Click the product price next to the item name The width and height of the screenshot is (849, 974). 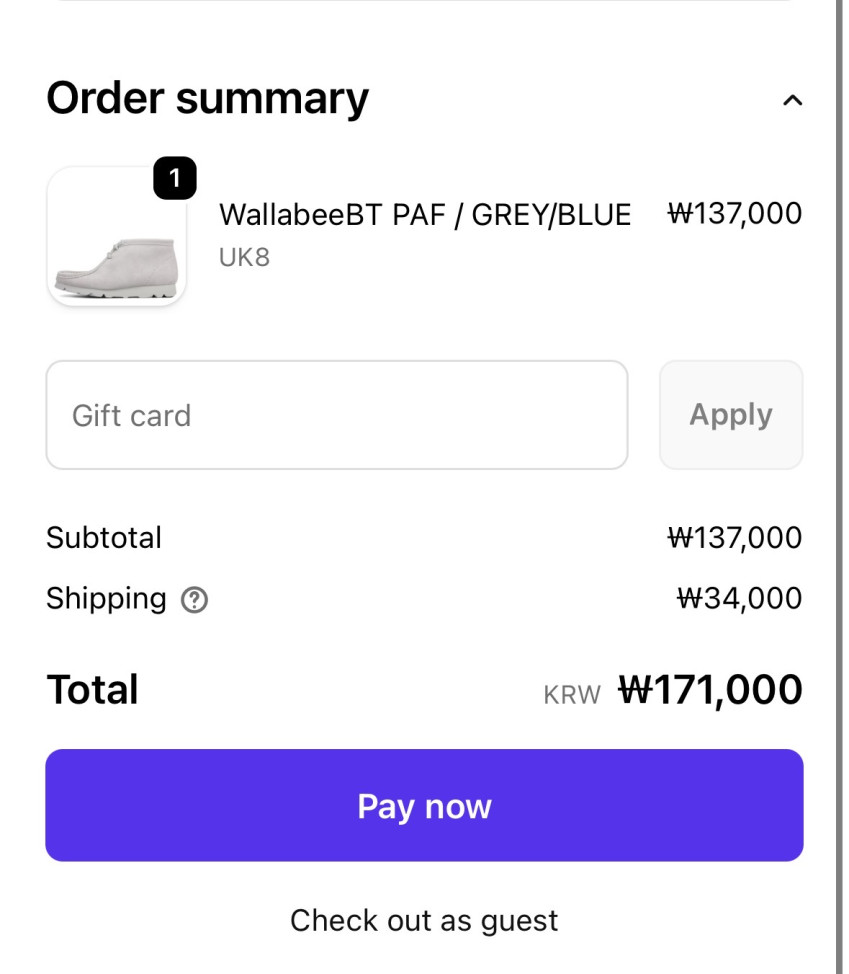[x=734, y=213]
